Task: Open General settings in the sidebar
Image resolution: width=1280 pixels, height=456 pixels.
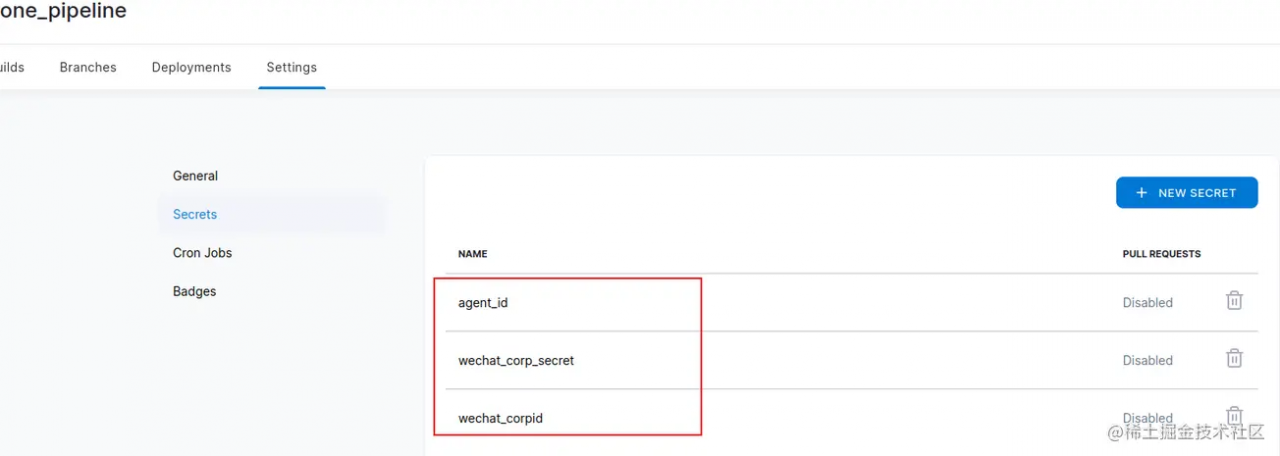Action: (x=195, y=176)
